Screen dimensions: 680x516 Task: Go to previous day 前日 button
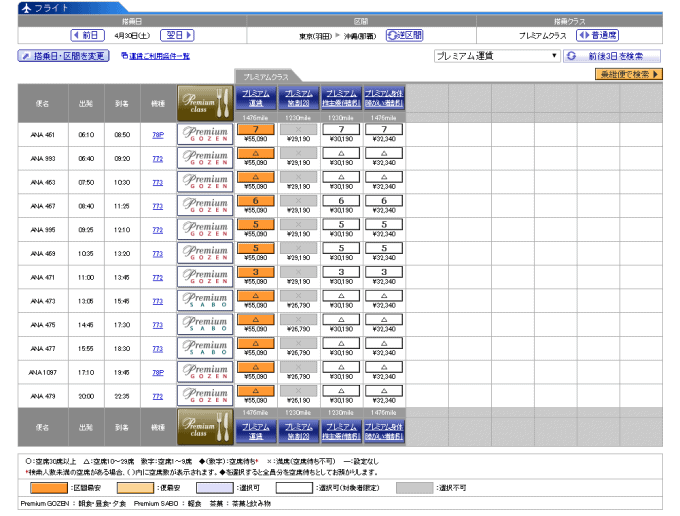(x=88, y=35)
